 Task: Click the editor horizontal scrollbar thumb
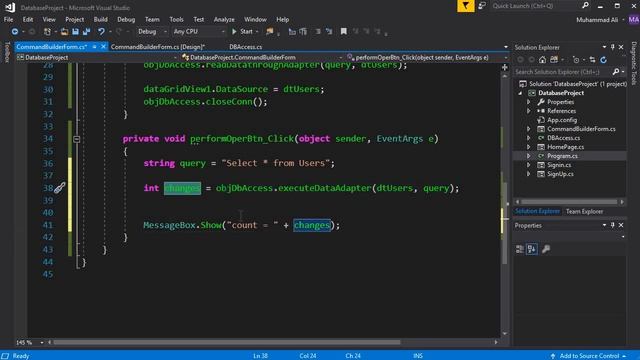point(227,342)
